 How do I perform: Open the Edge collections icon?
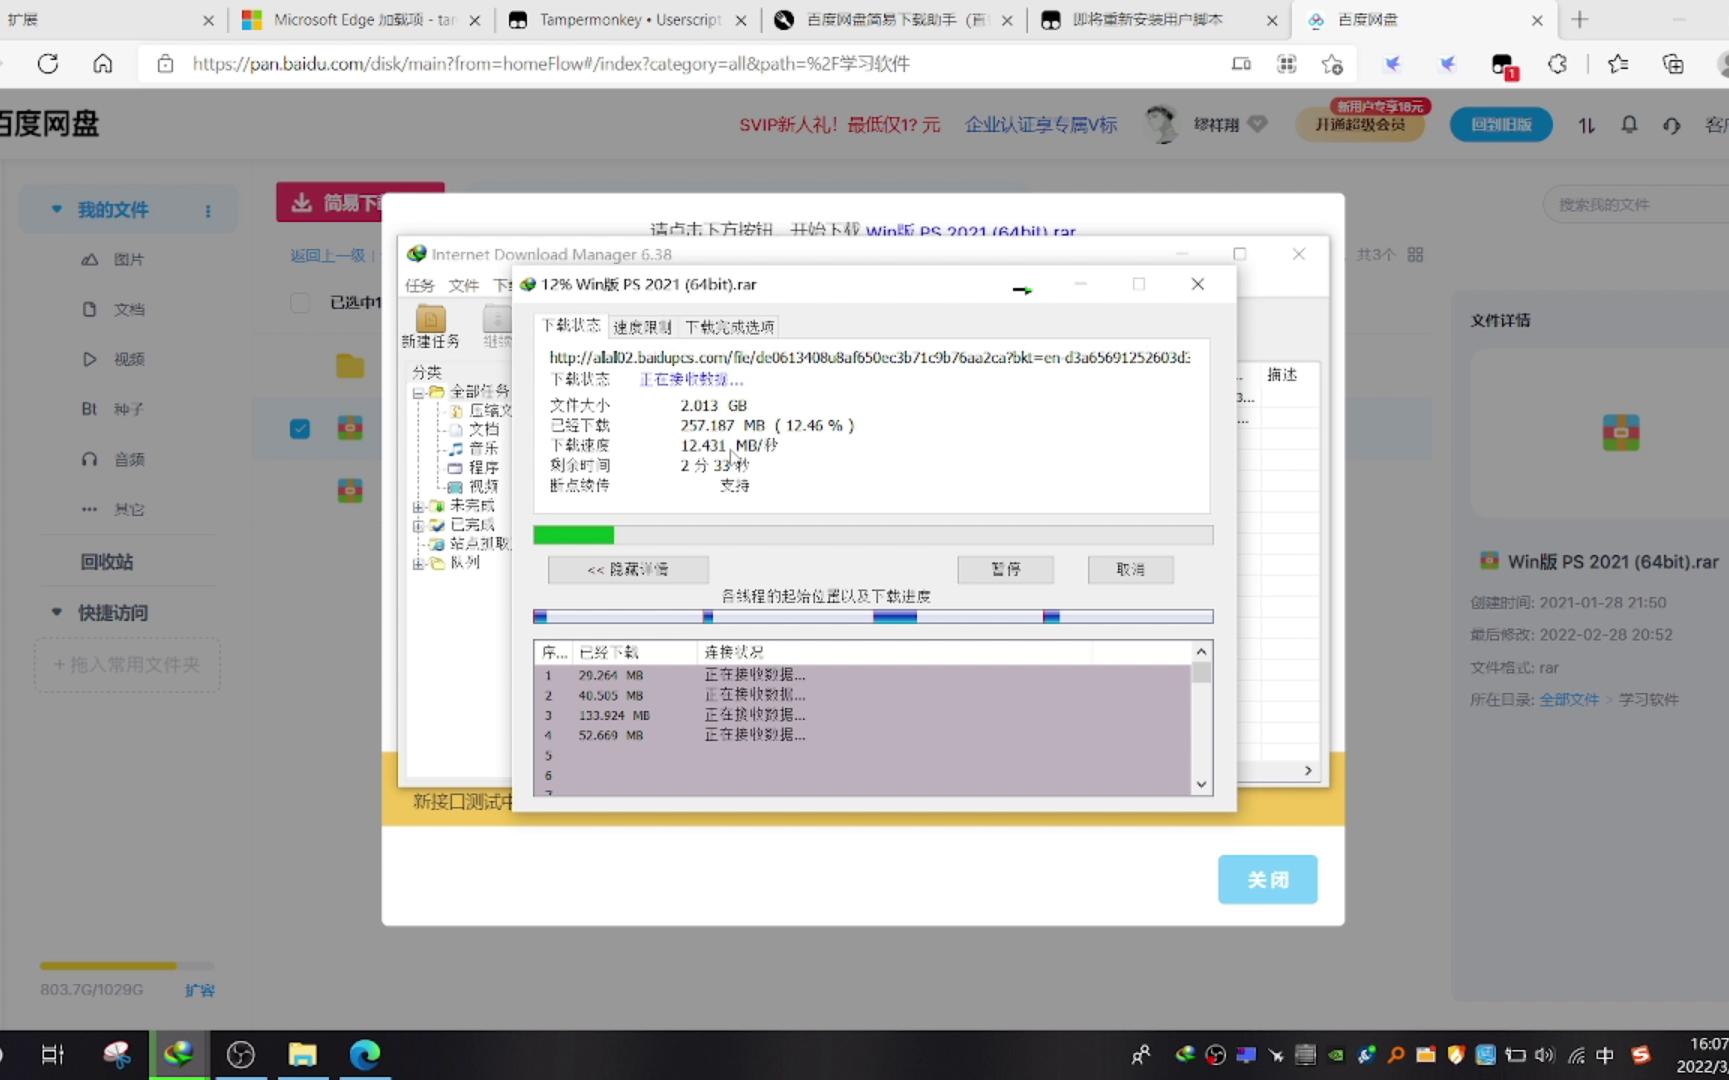[x=1673, y=64]
